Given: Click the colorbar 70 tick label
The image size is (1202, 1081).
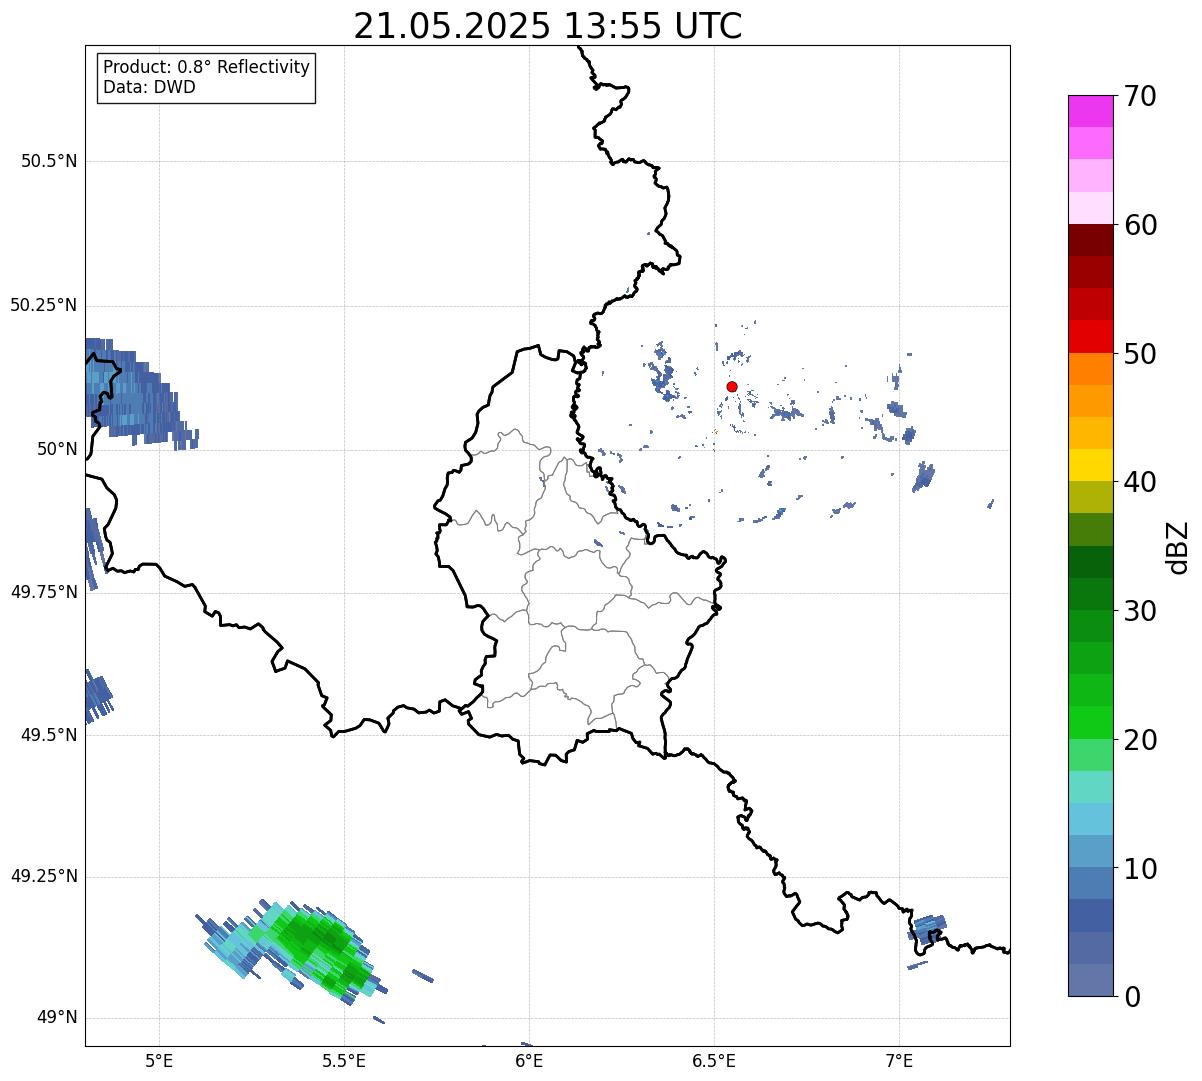Looking at the screenshot, I should tap(1141, 96).
